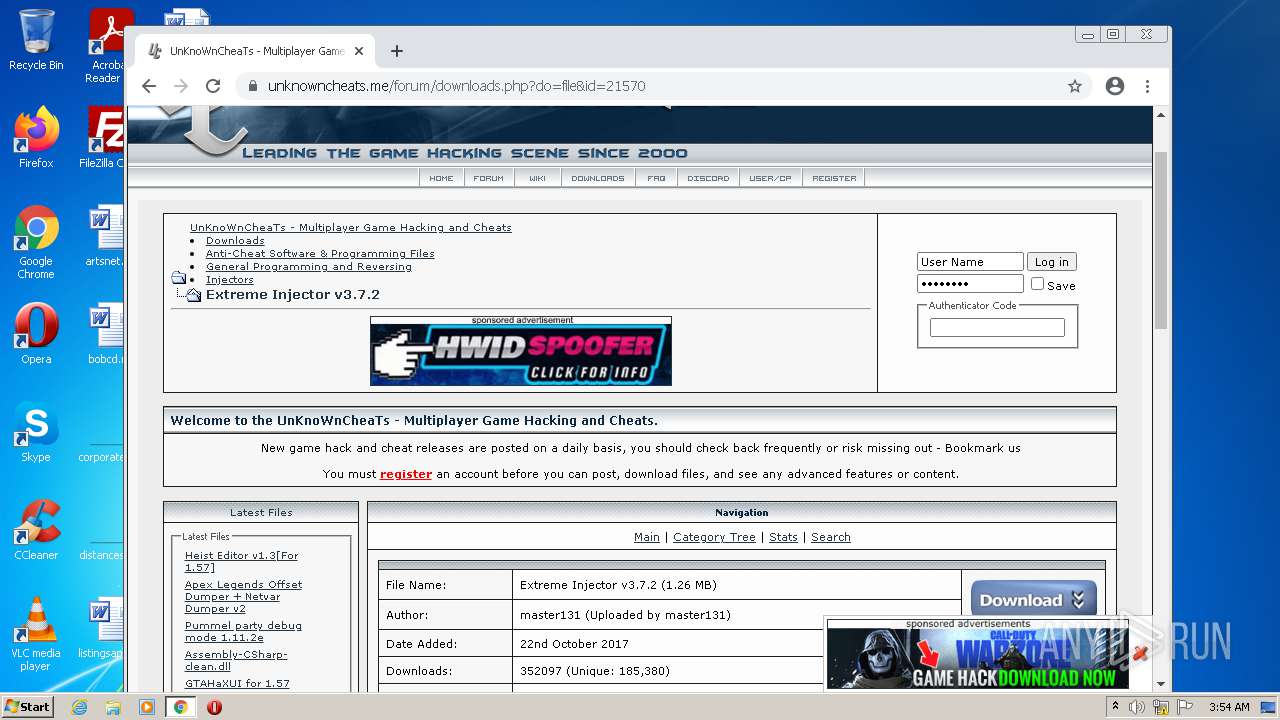Open Injectors breadcrumb link
The image size is (1280, 720).
point(230,279)
